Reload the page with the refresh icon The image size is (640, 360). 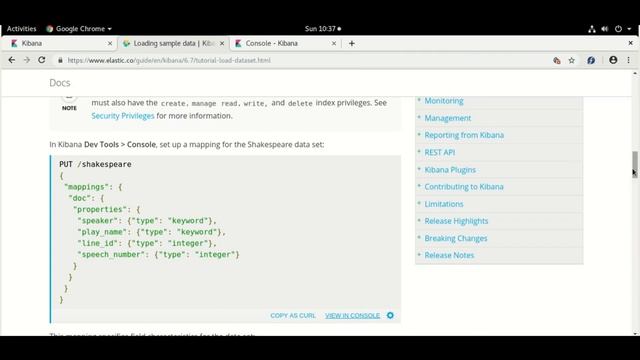(x=42, y=60)
